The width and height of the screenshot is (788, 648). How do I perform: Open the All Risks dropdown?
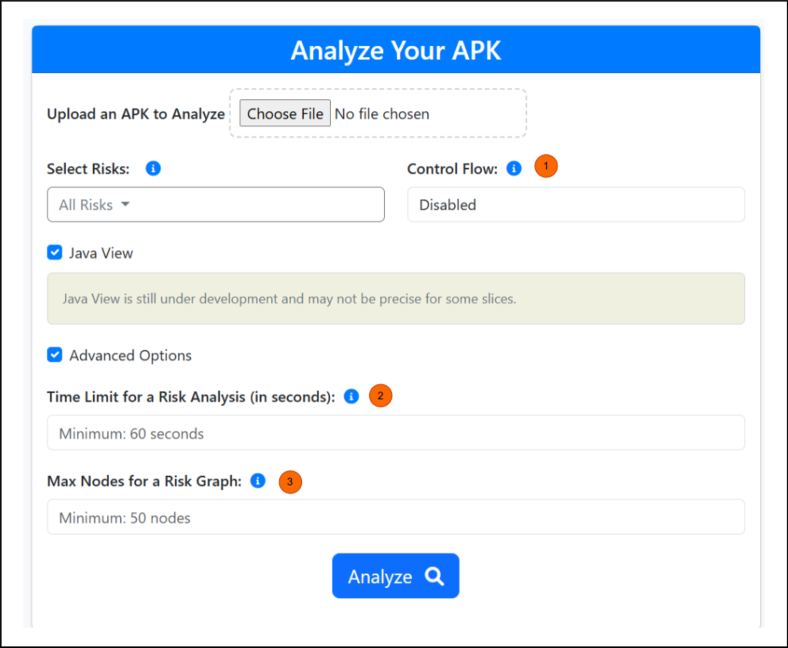point(215,204)
